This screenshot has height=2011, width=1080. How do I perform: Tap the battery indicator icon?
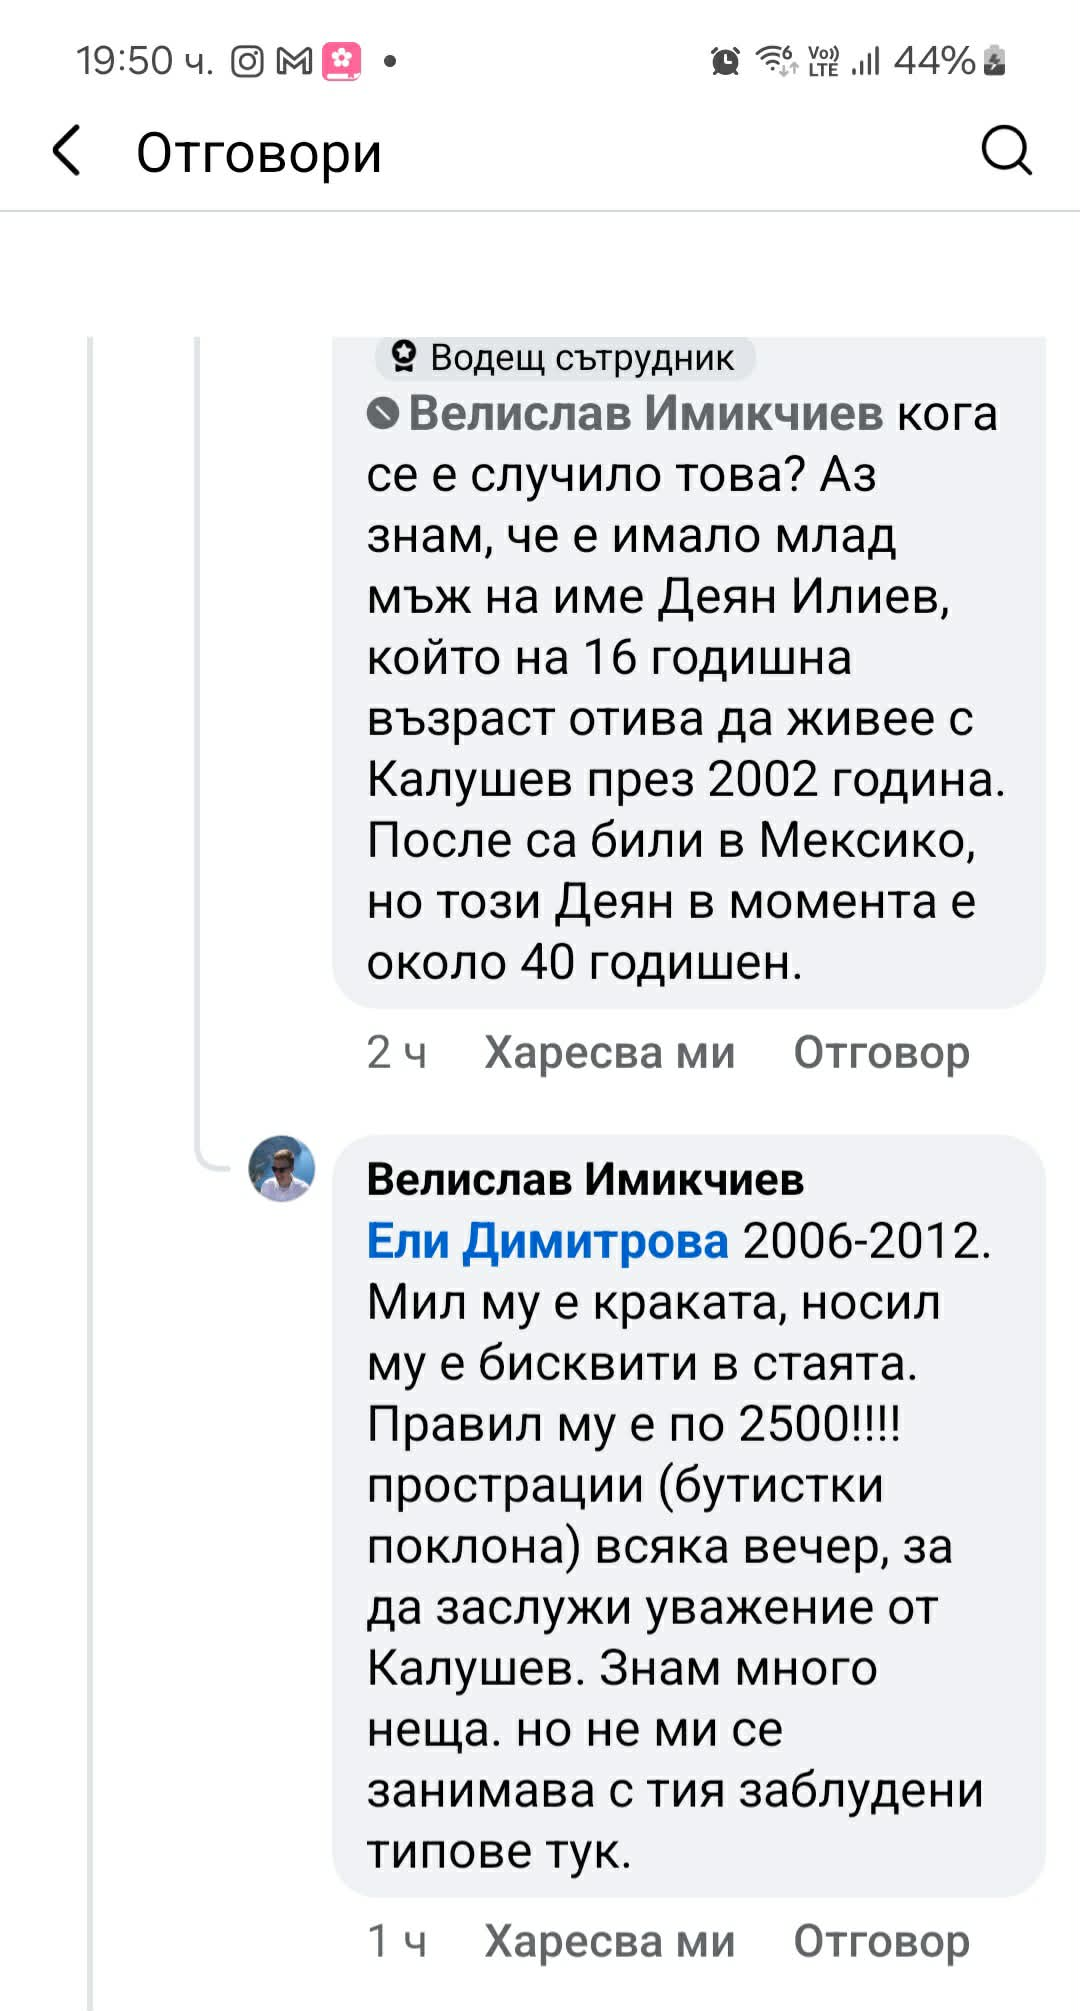pos(994,61)
